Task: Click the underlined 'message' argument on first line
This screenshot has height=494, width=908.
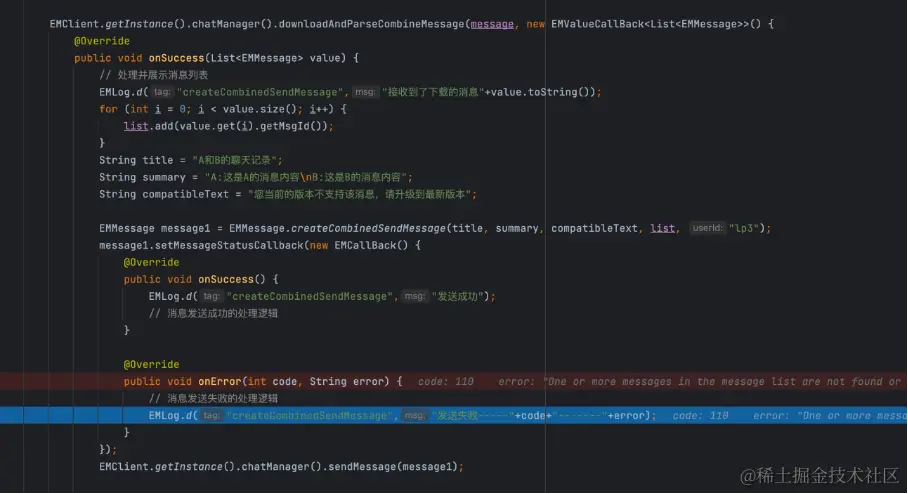Action: click(492, 24)
